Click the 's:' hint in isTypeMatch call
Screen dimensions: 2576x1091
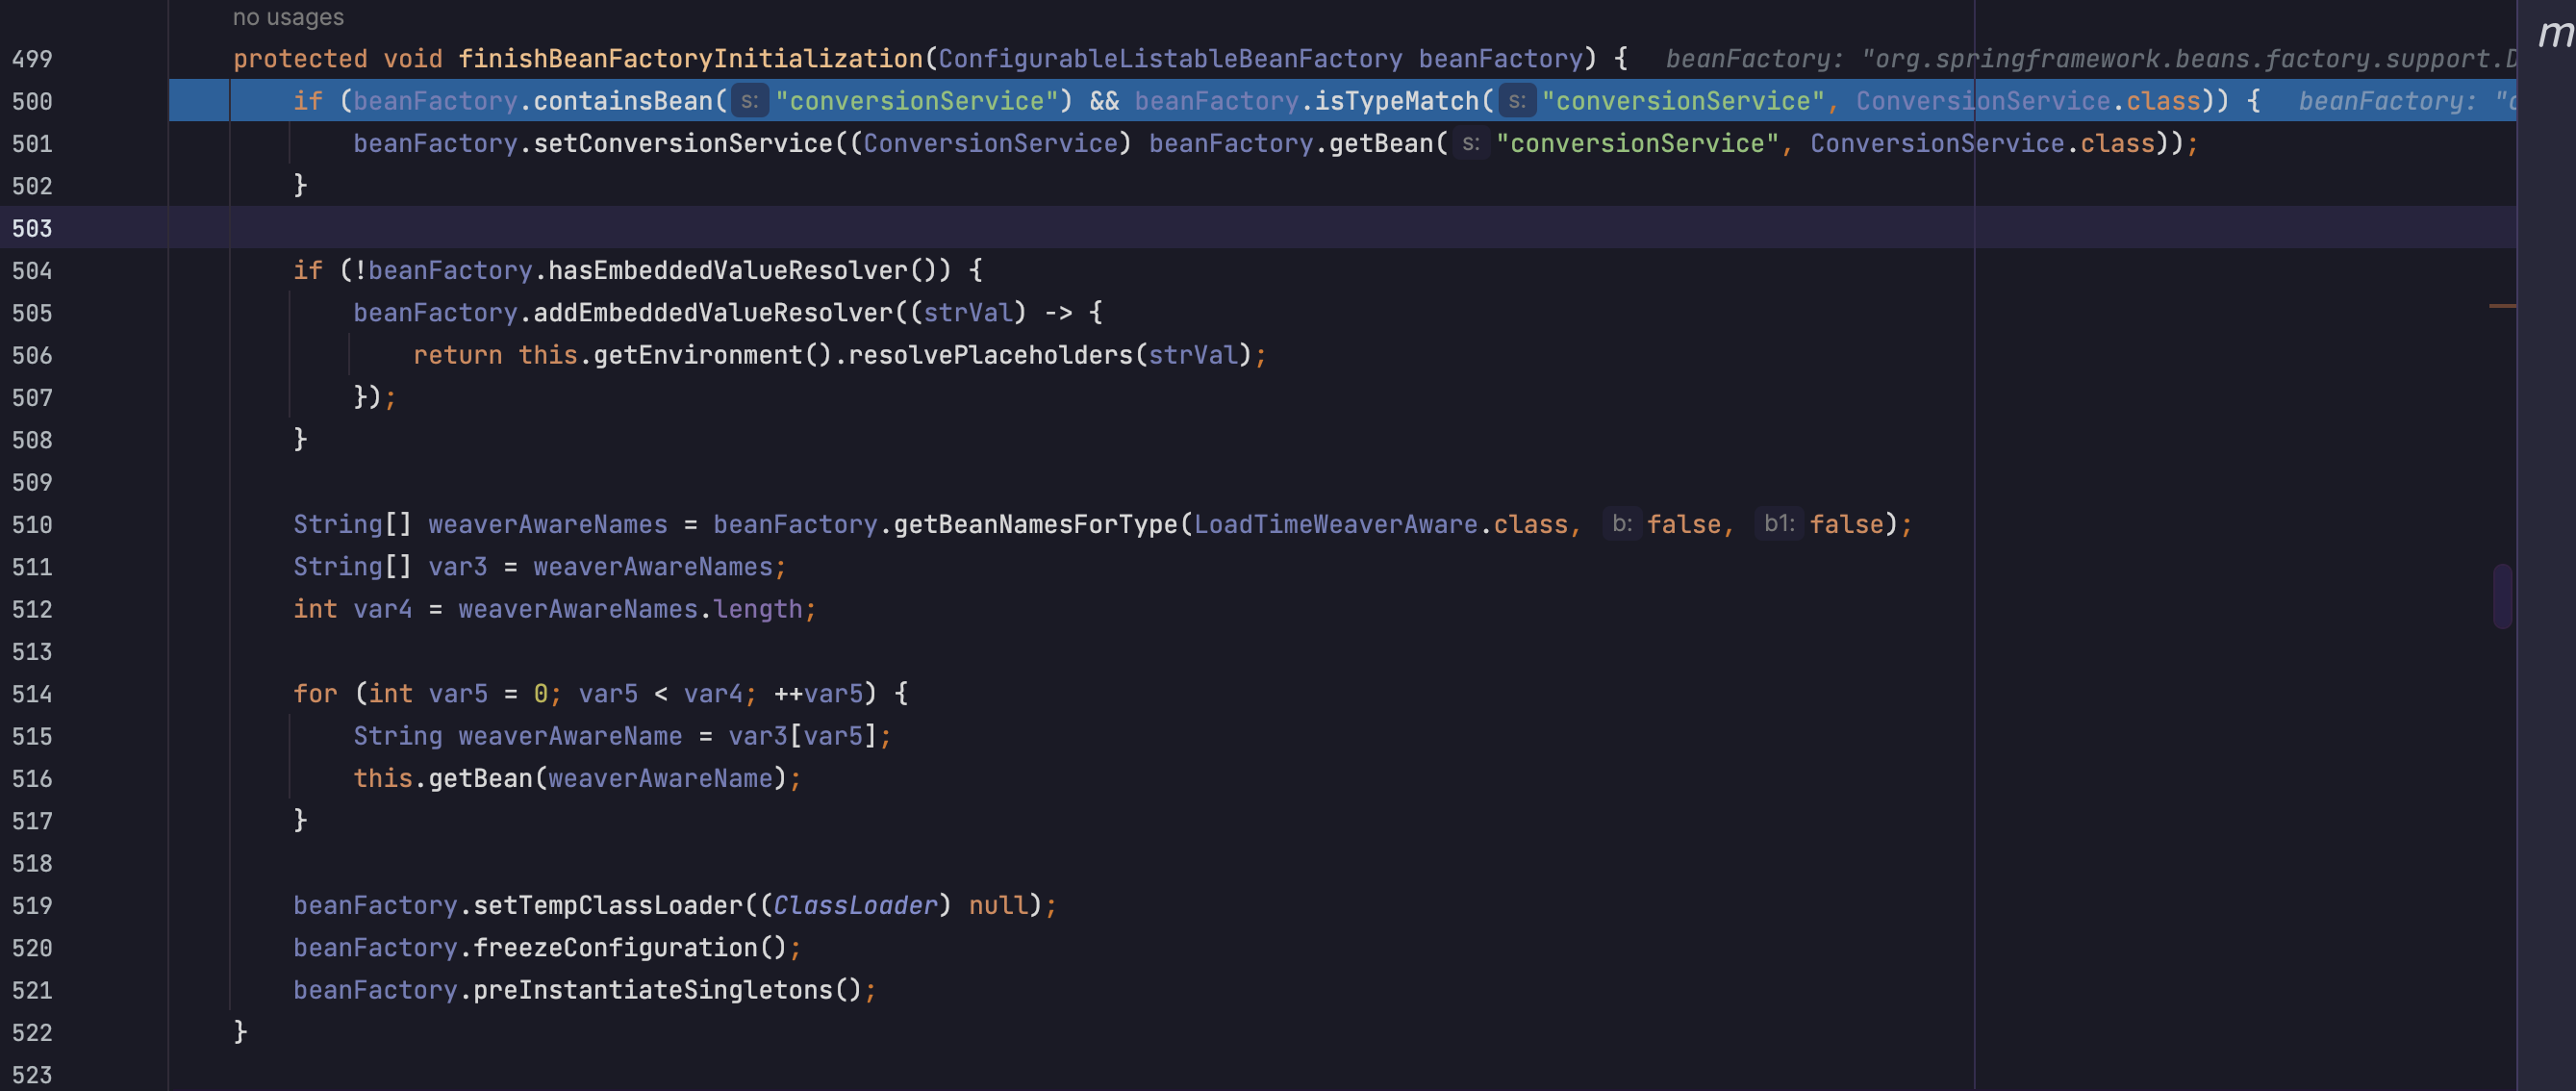1516,101
